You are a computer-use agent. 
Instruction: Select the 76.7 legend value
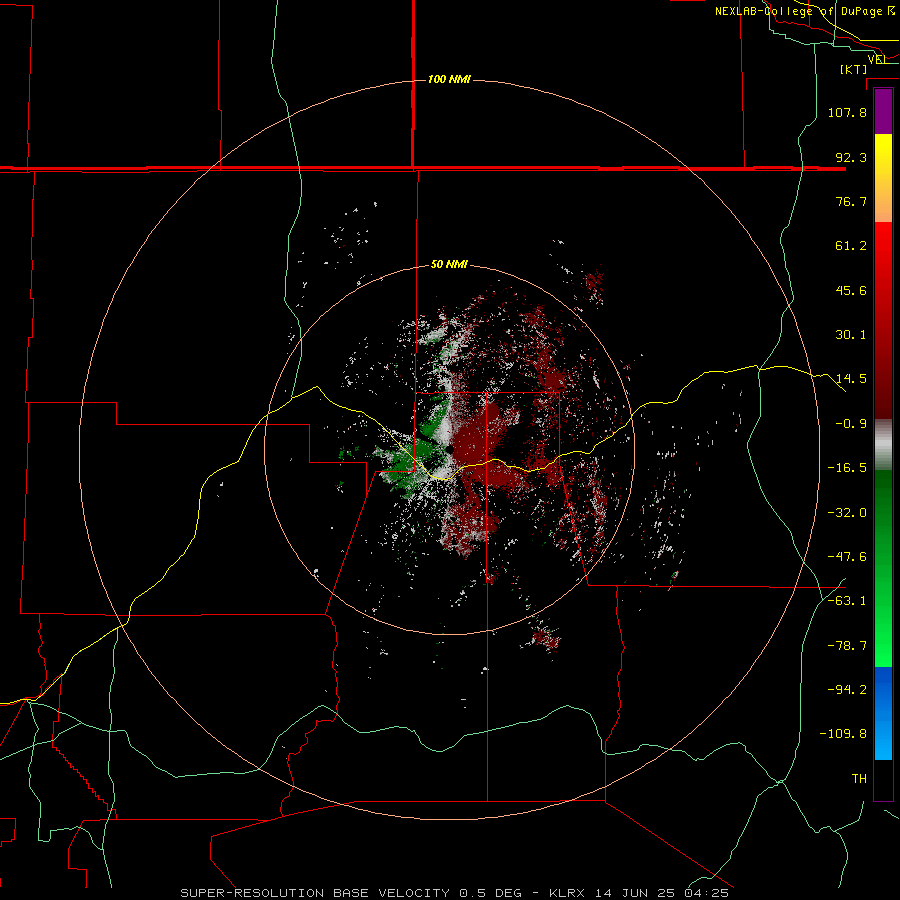[x=851, y=201]
